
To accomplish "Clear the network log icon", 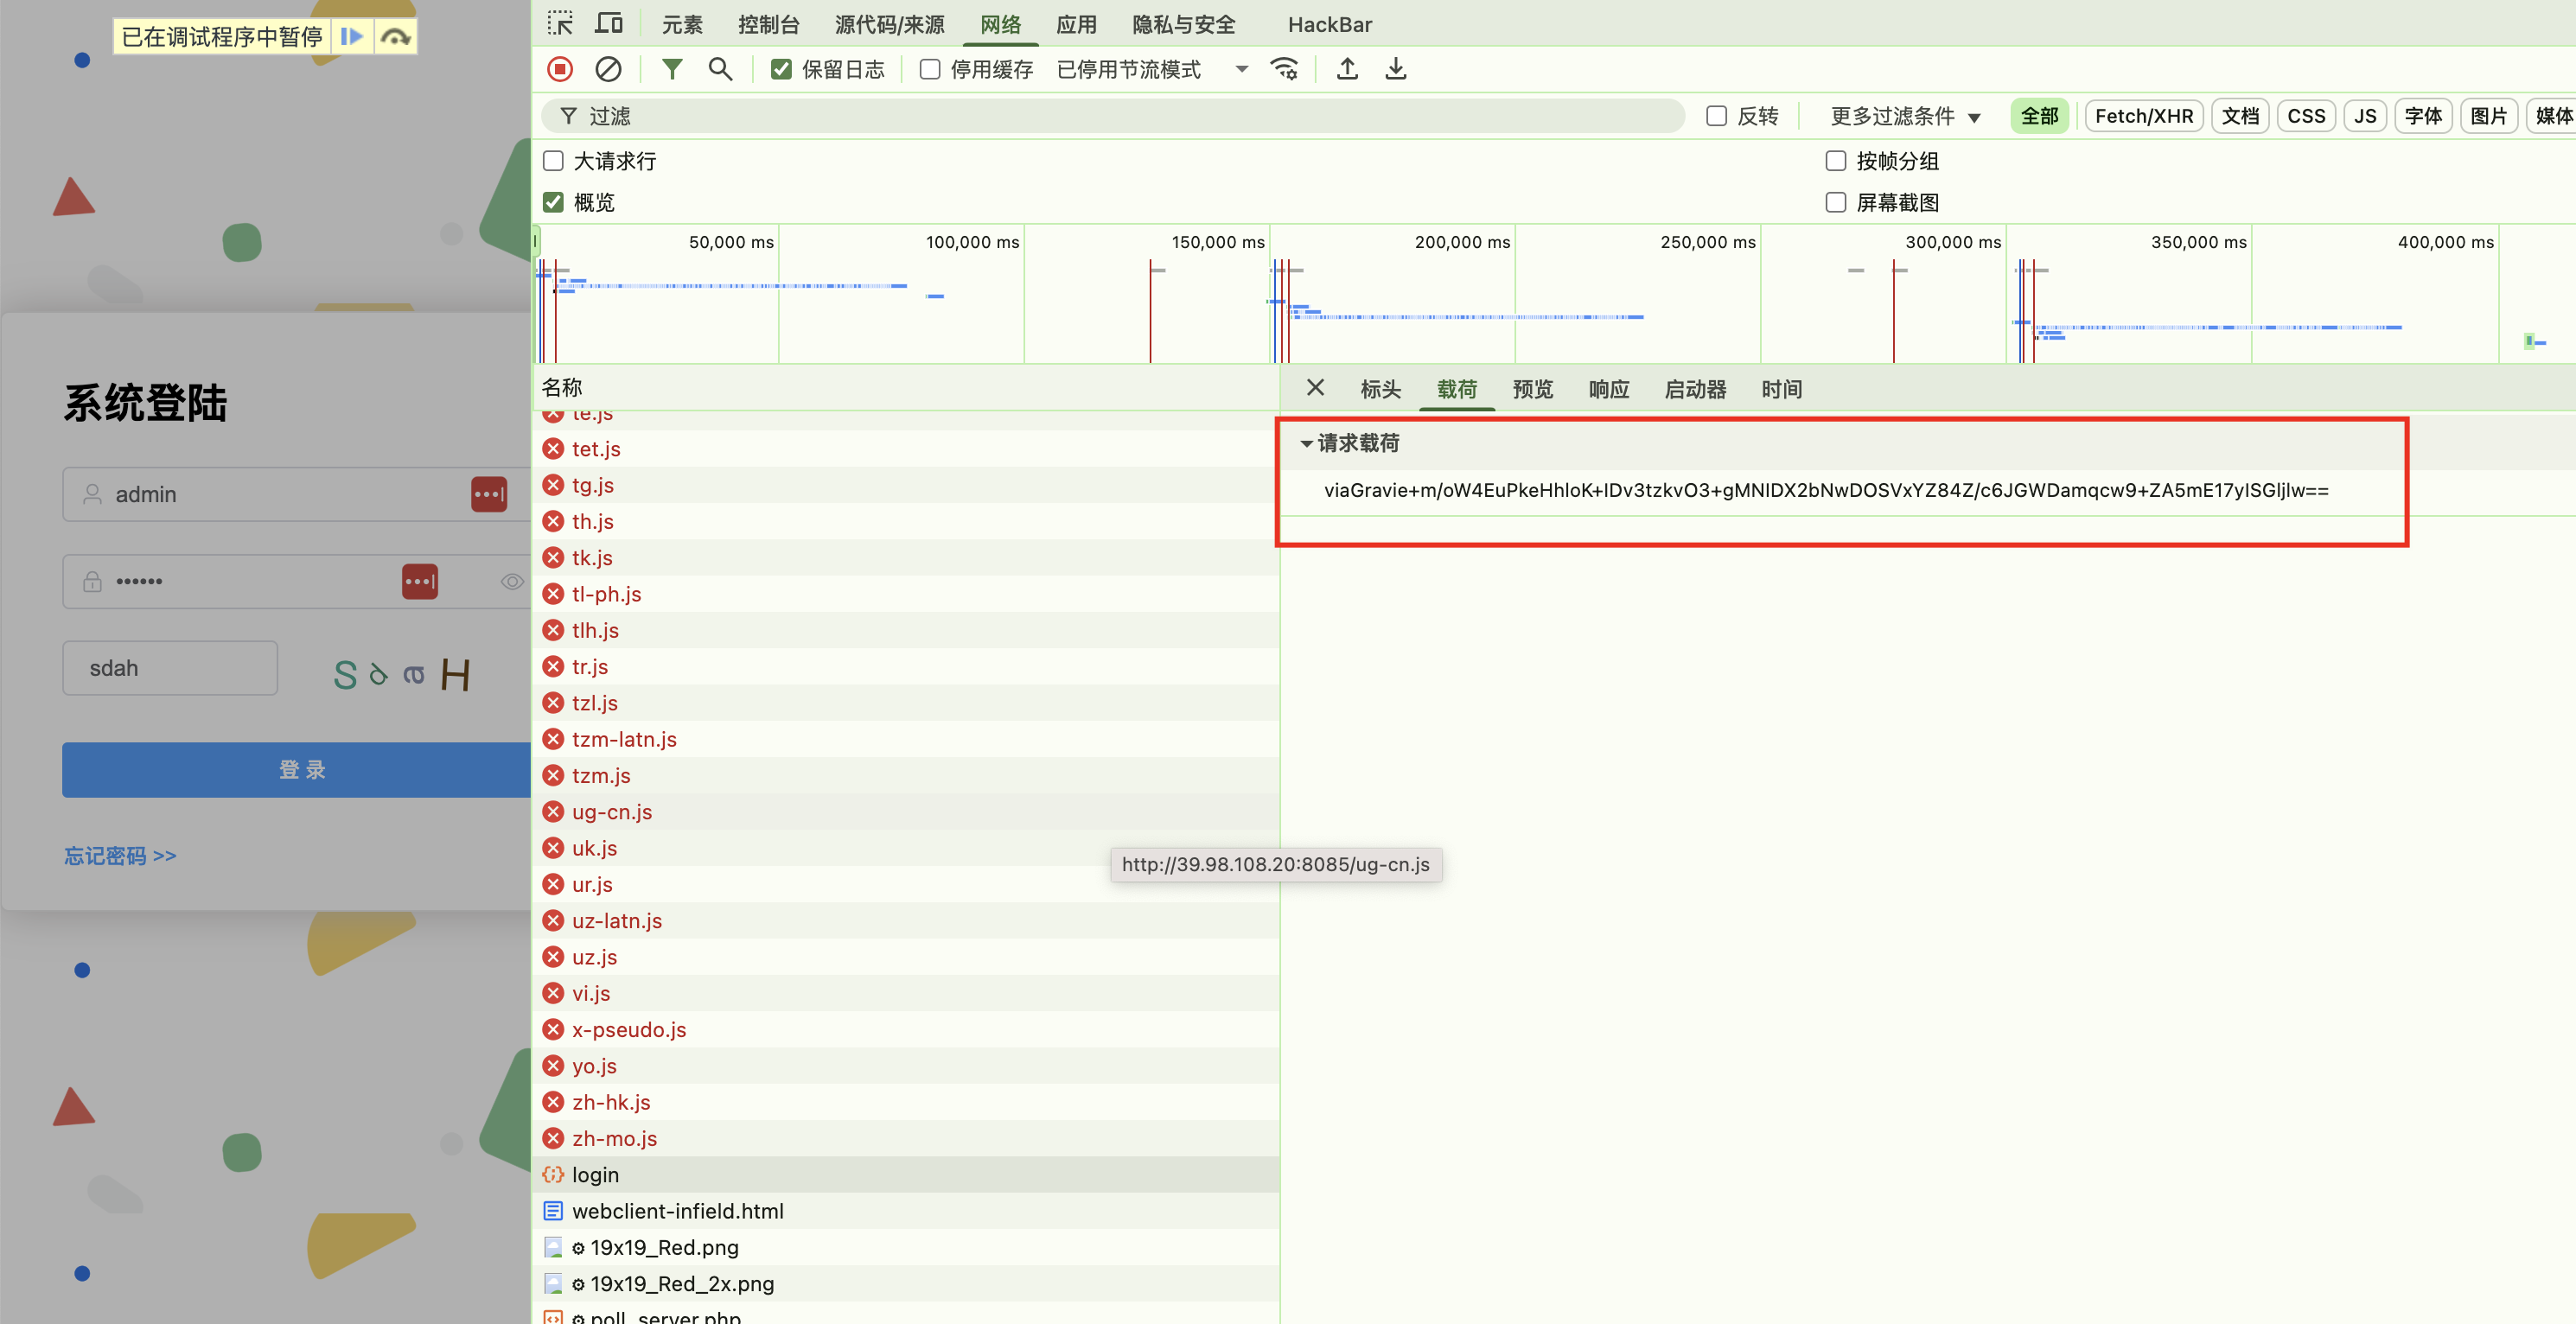I will pyautogui.click(x=608, y=69).
